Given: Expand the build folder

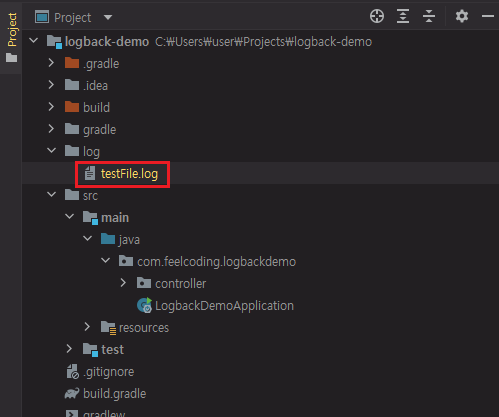Looking at the screenshot, I should point(51,107).
